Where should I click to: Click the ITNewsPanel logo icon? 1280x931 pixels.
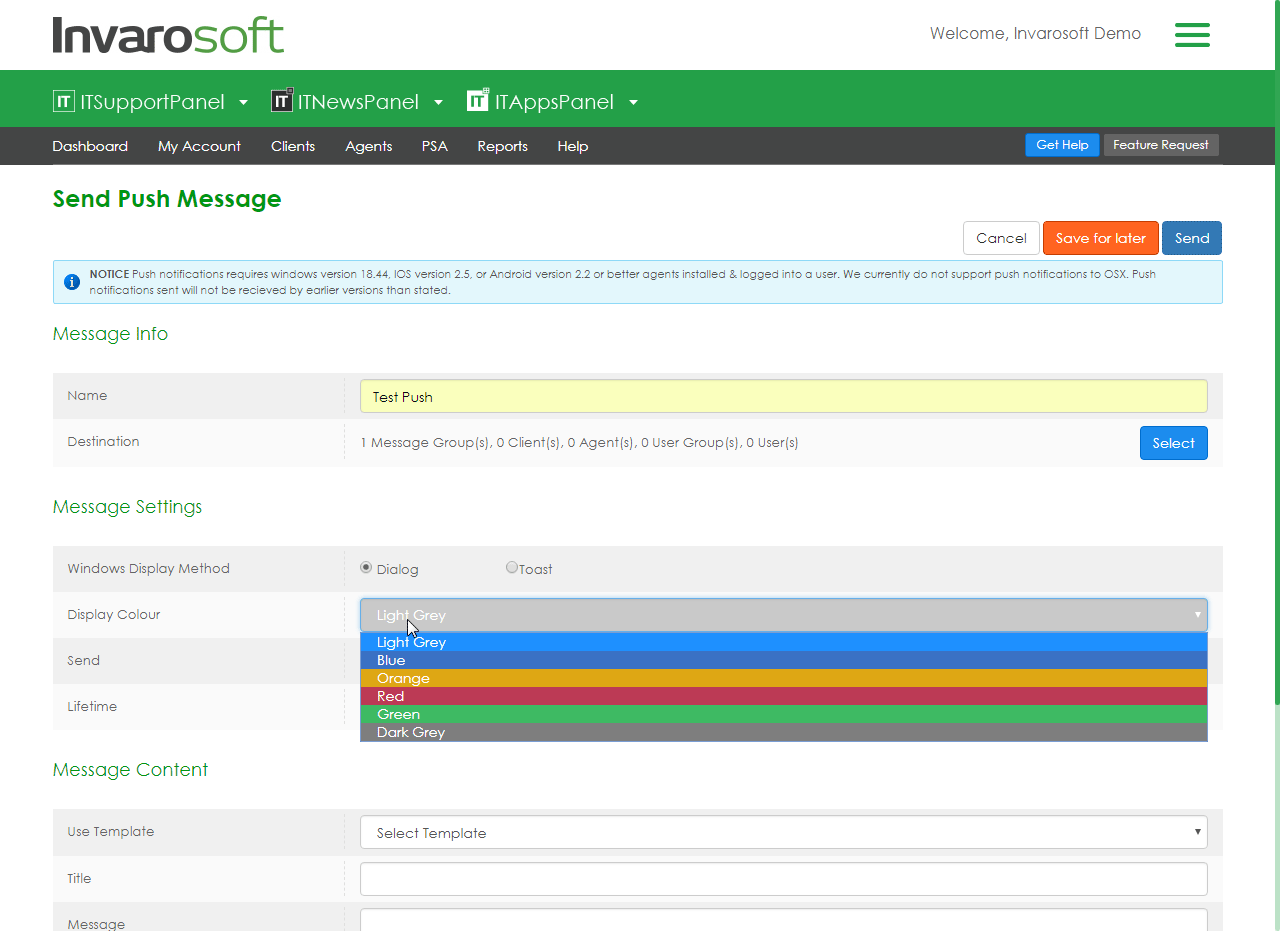point(282,101)
